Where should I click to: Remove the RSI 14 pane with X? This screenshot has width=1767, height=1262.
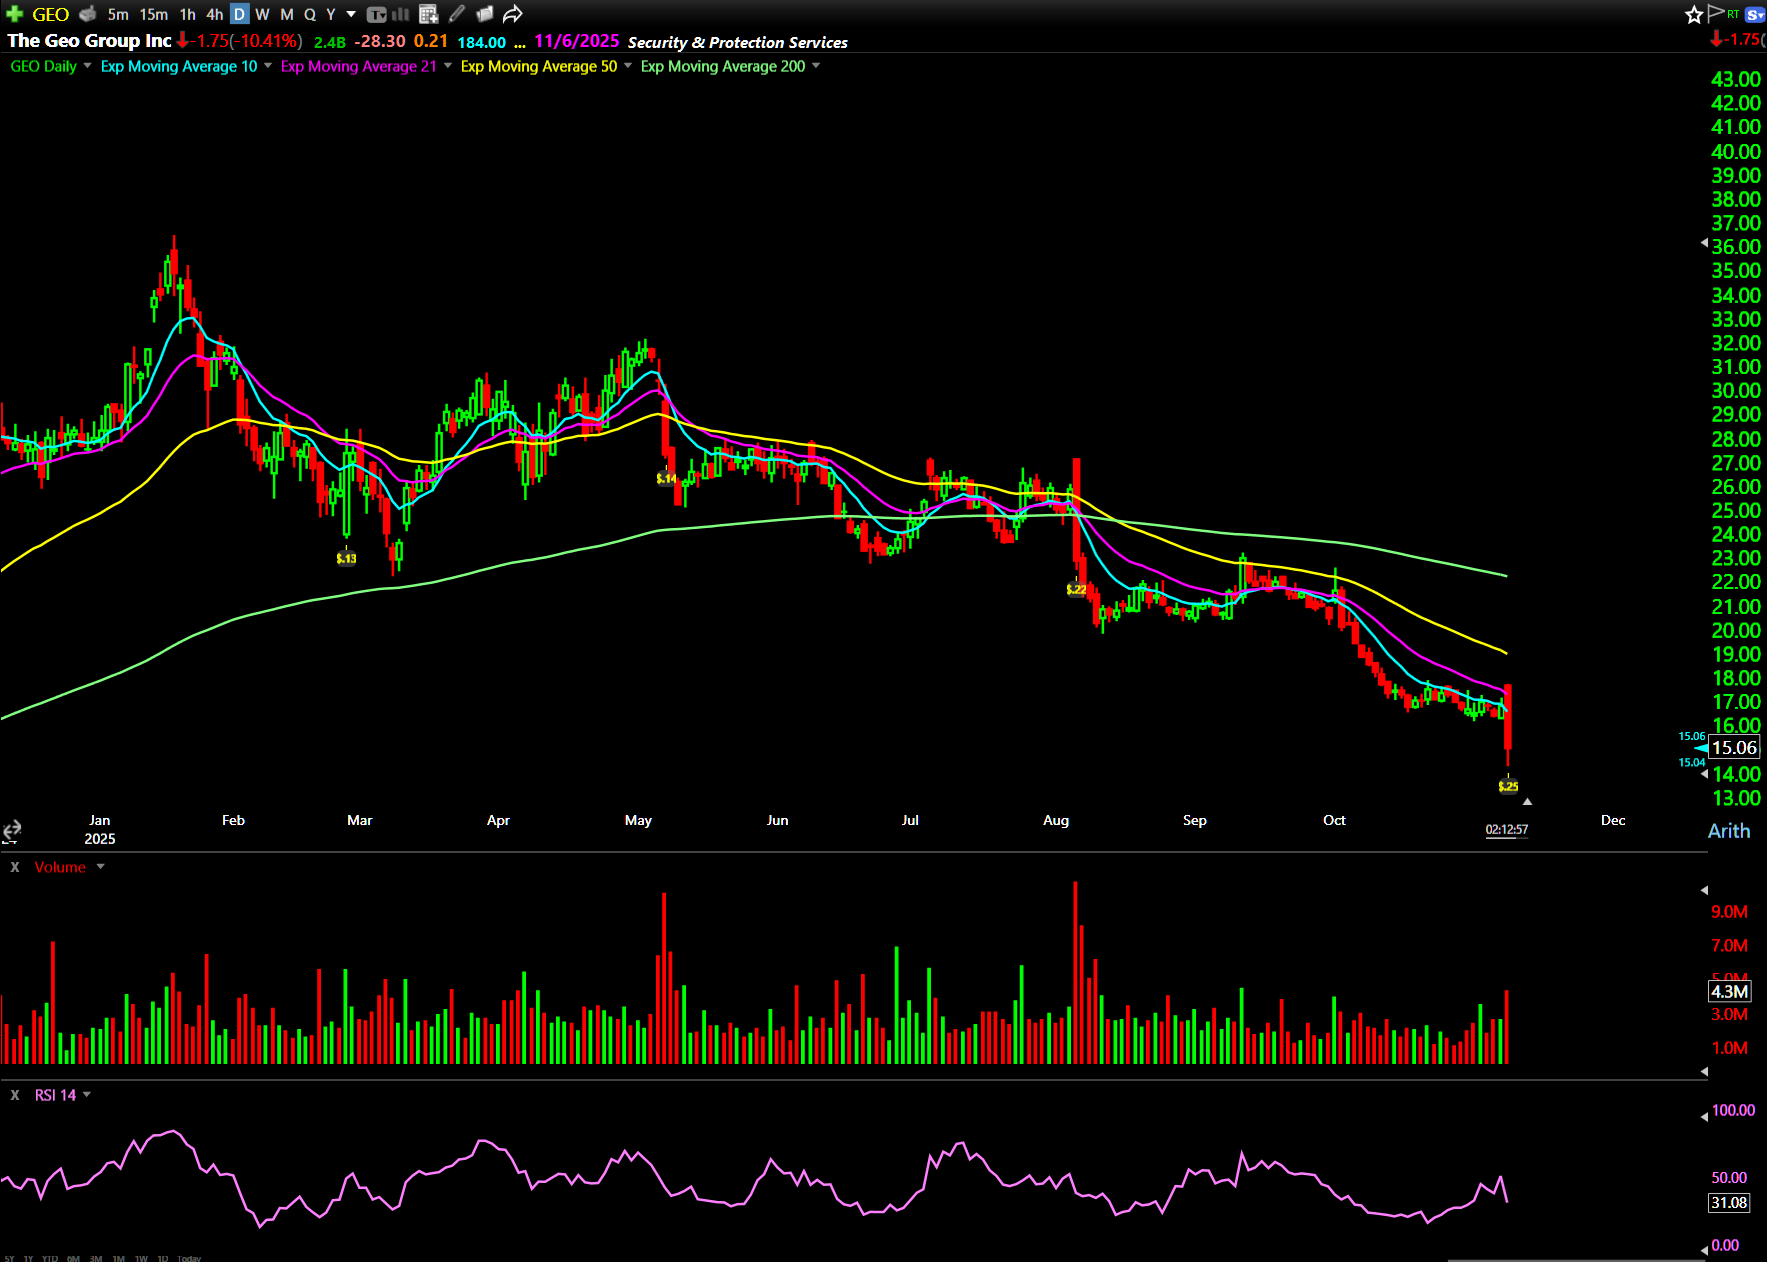click(15, 1095)
